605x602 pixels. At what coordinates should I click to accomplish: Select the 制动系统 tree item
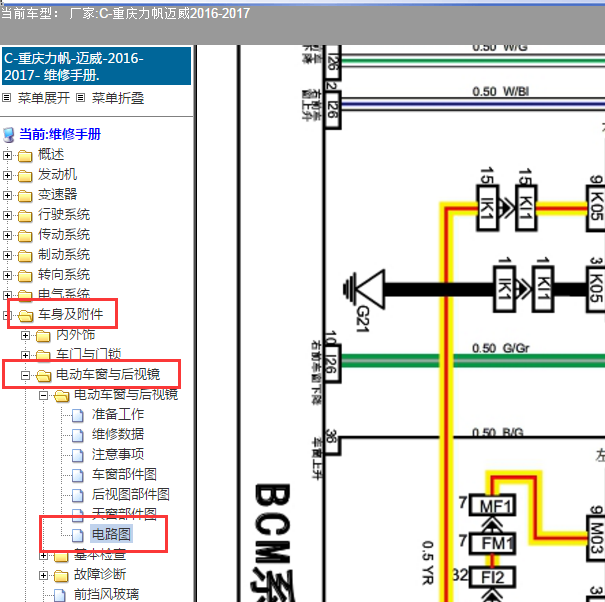point(64,255)
